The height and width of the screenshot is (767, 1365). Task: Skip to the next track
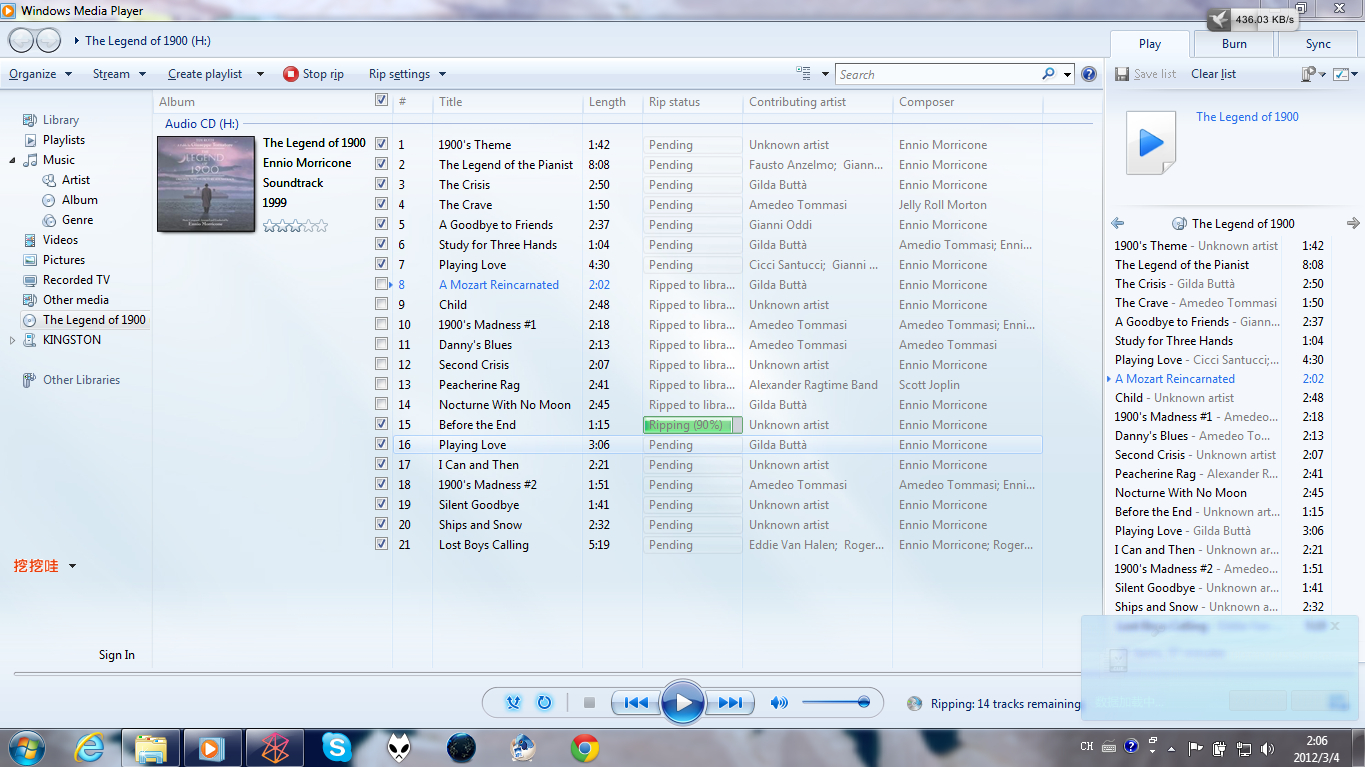coord(730,703)
